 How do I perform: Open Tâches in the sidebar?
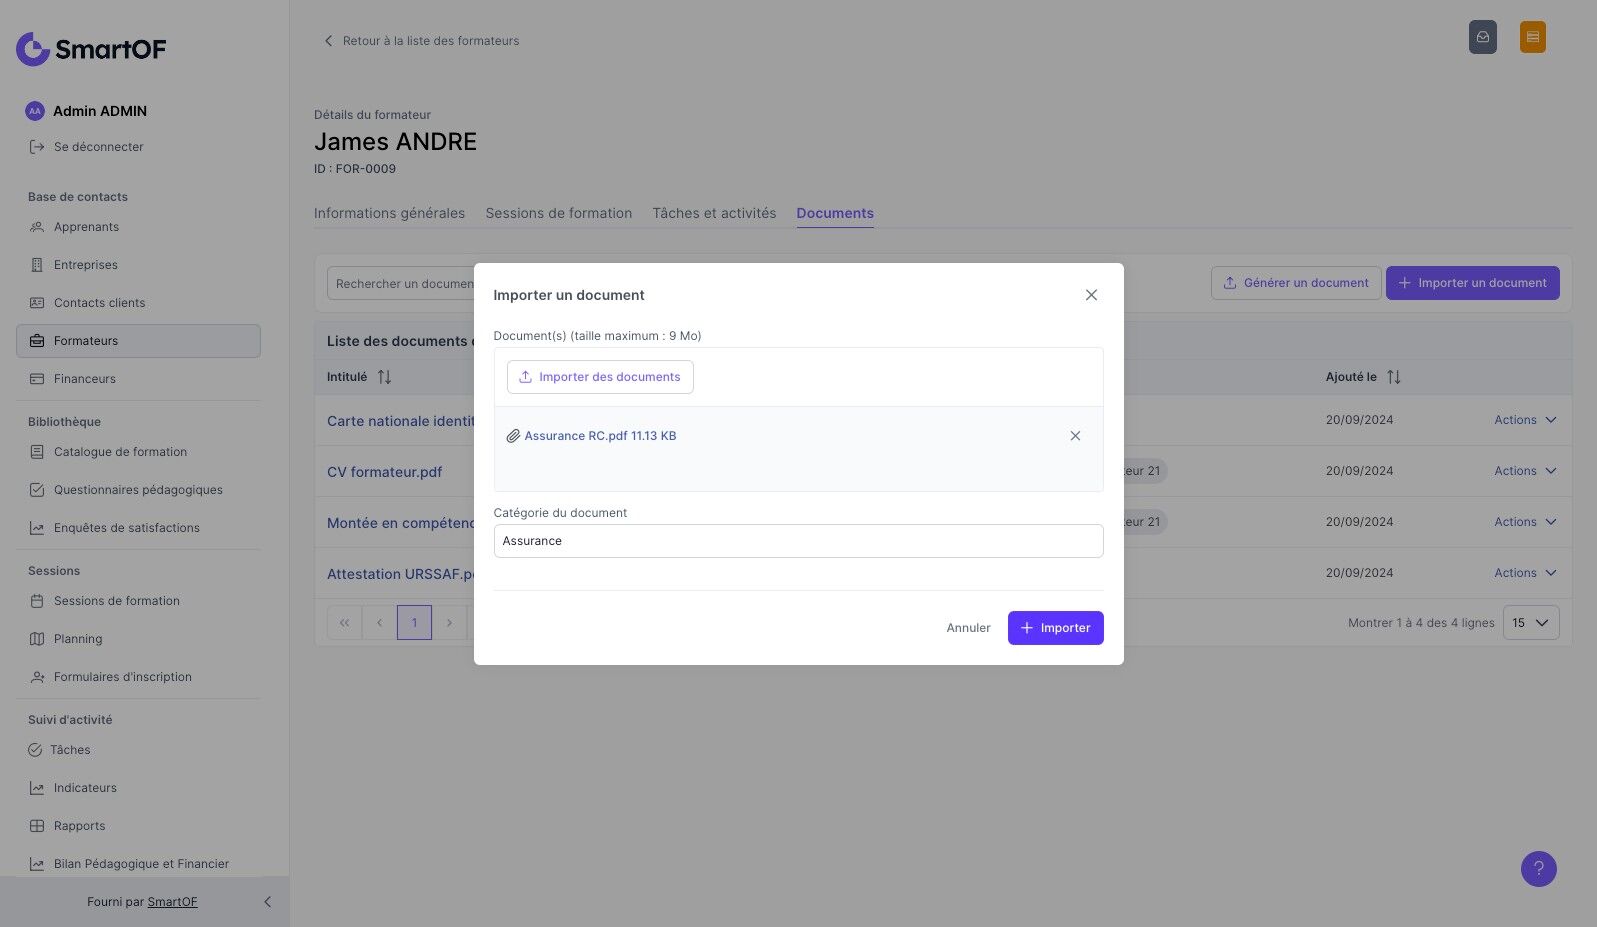click(x=138, y=750)
